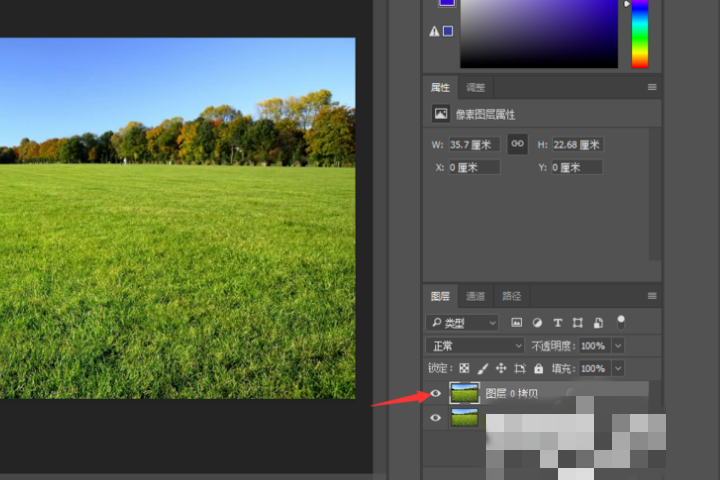Click the rainbow hue slider strip
The height and width of the screenshot is (480, 720).
[x=640, y=34]
